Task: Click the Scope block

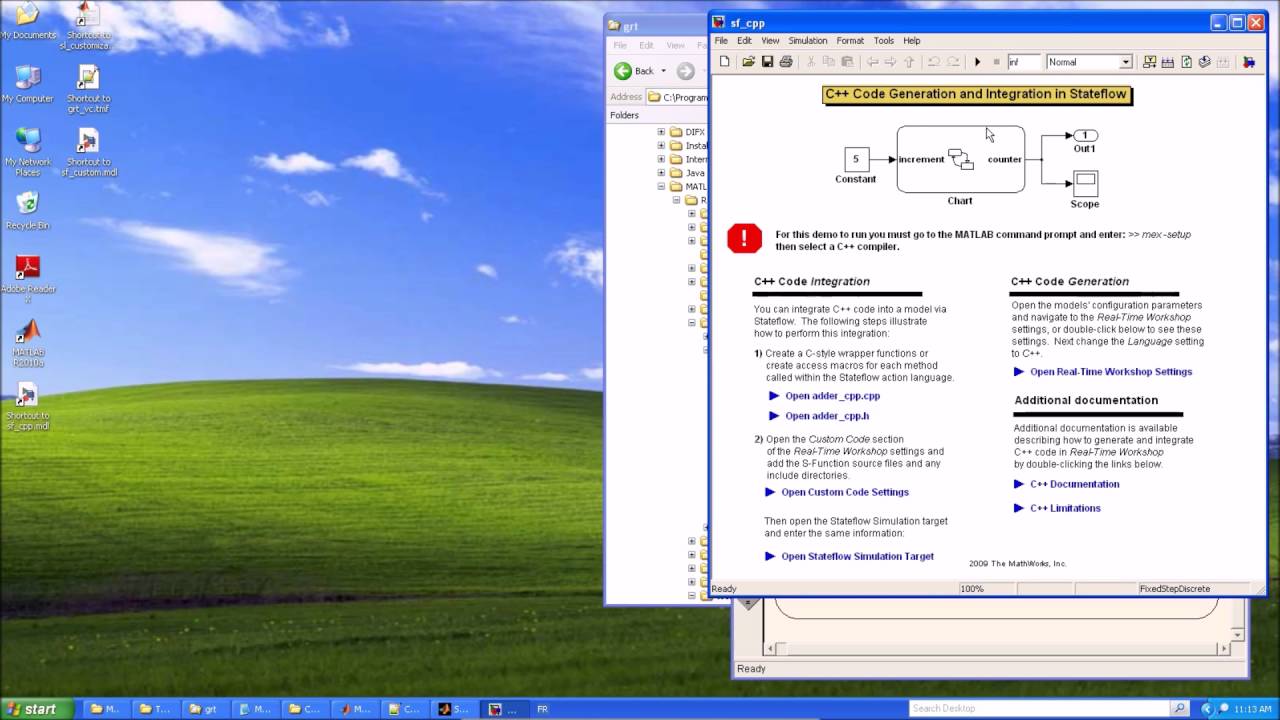Action: (1085, 183)
